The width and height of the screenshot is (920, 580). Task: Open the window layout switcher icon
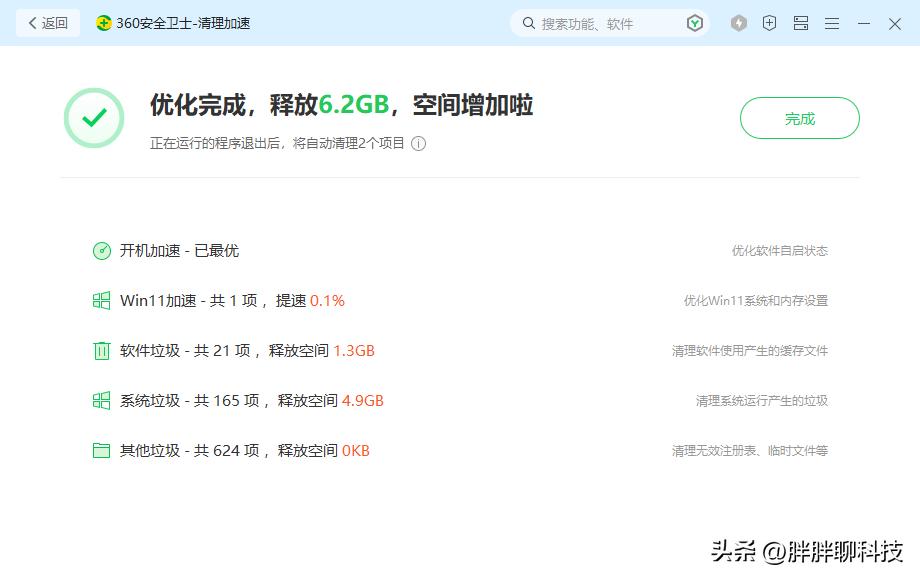click(800, 22)
